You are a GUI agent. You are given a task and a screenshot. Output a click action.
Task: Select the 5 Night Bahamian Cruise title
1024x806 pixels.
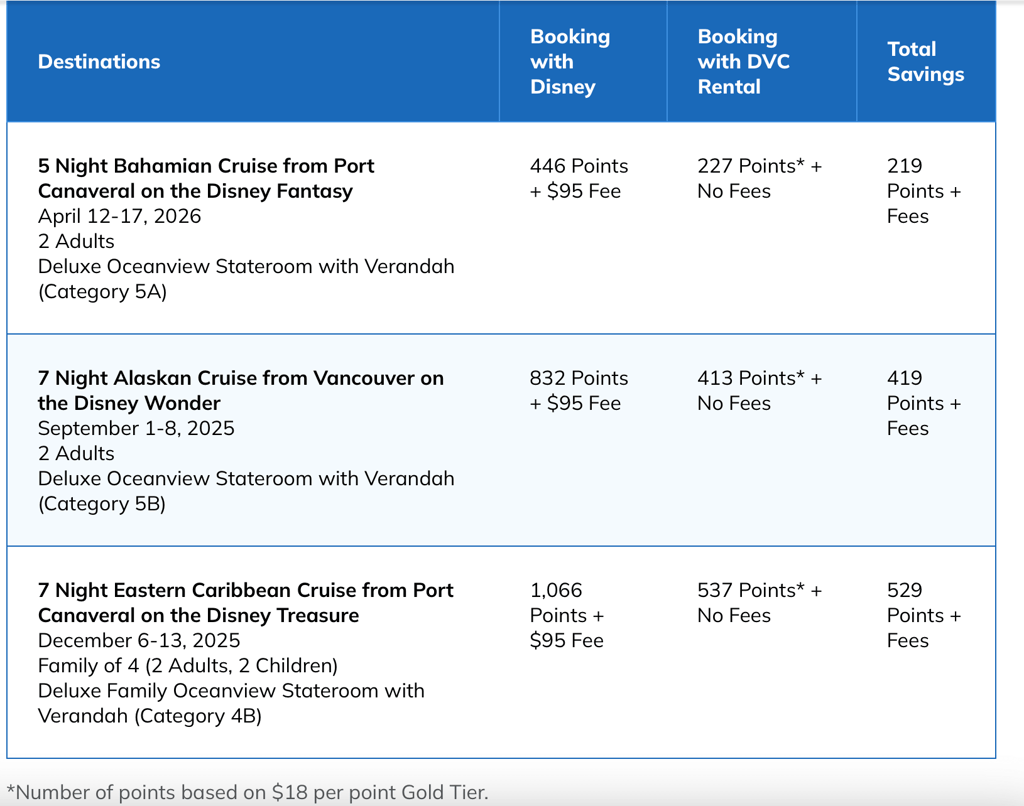(x=206, y=178)
